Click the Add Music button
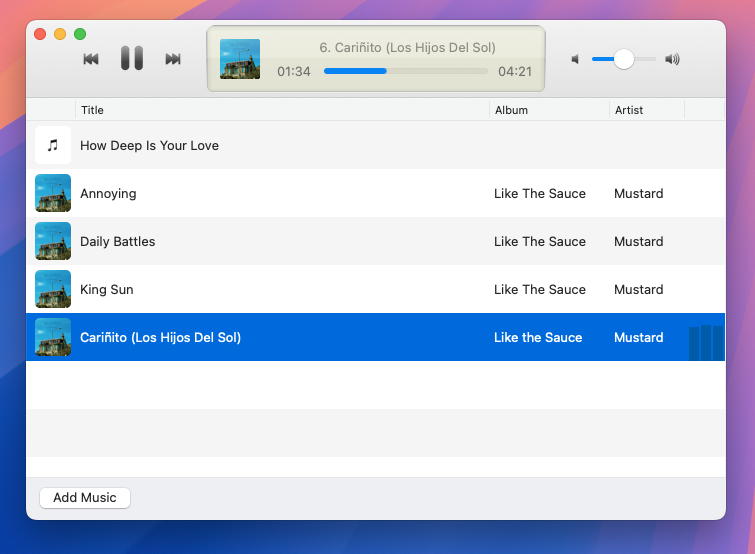The height and width of the screenshot is (554, 755). pos(85,498)
